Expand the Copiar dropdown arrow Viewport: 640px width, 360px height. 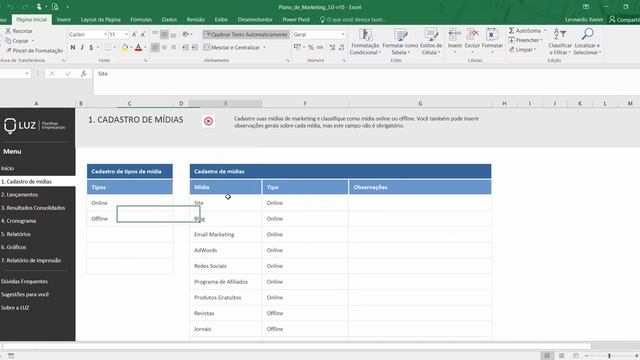[x=33, y=41]
